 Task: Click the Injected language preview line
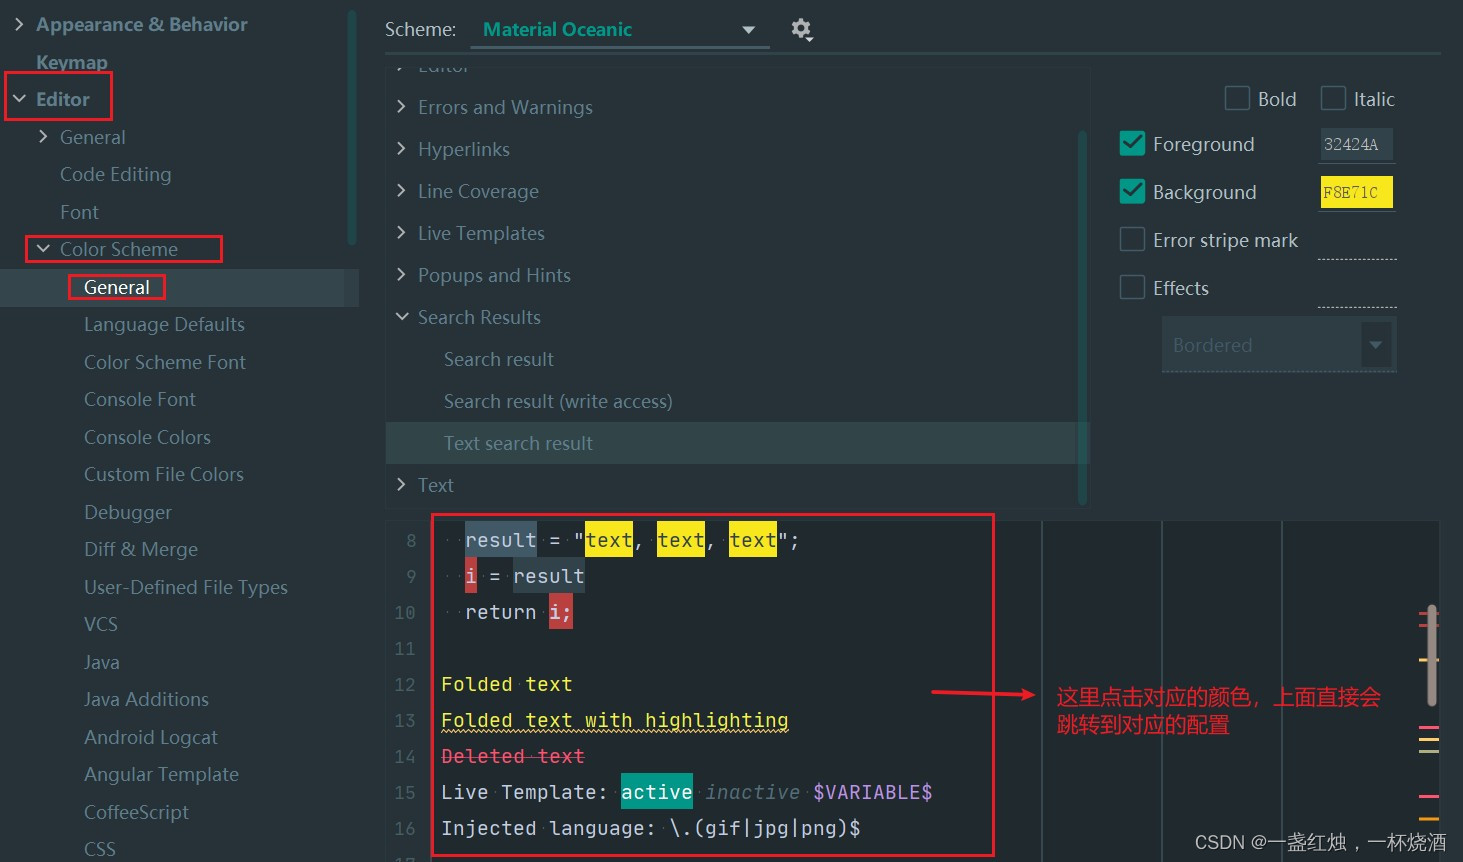click(x=651, y=828)
